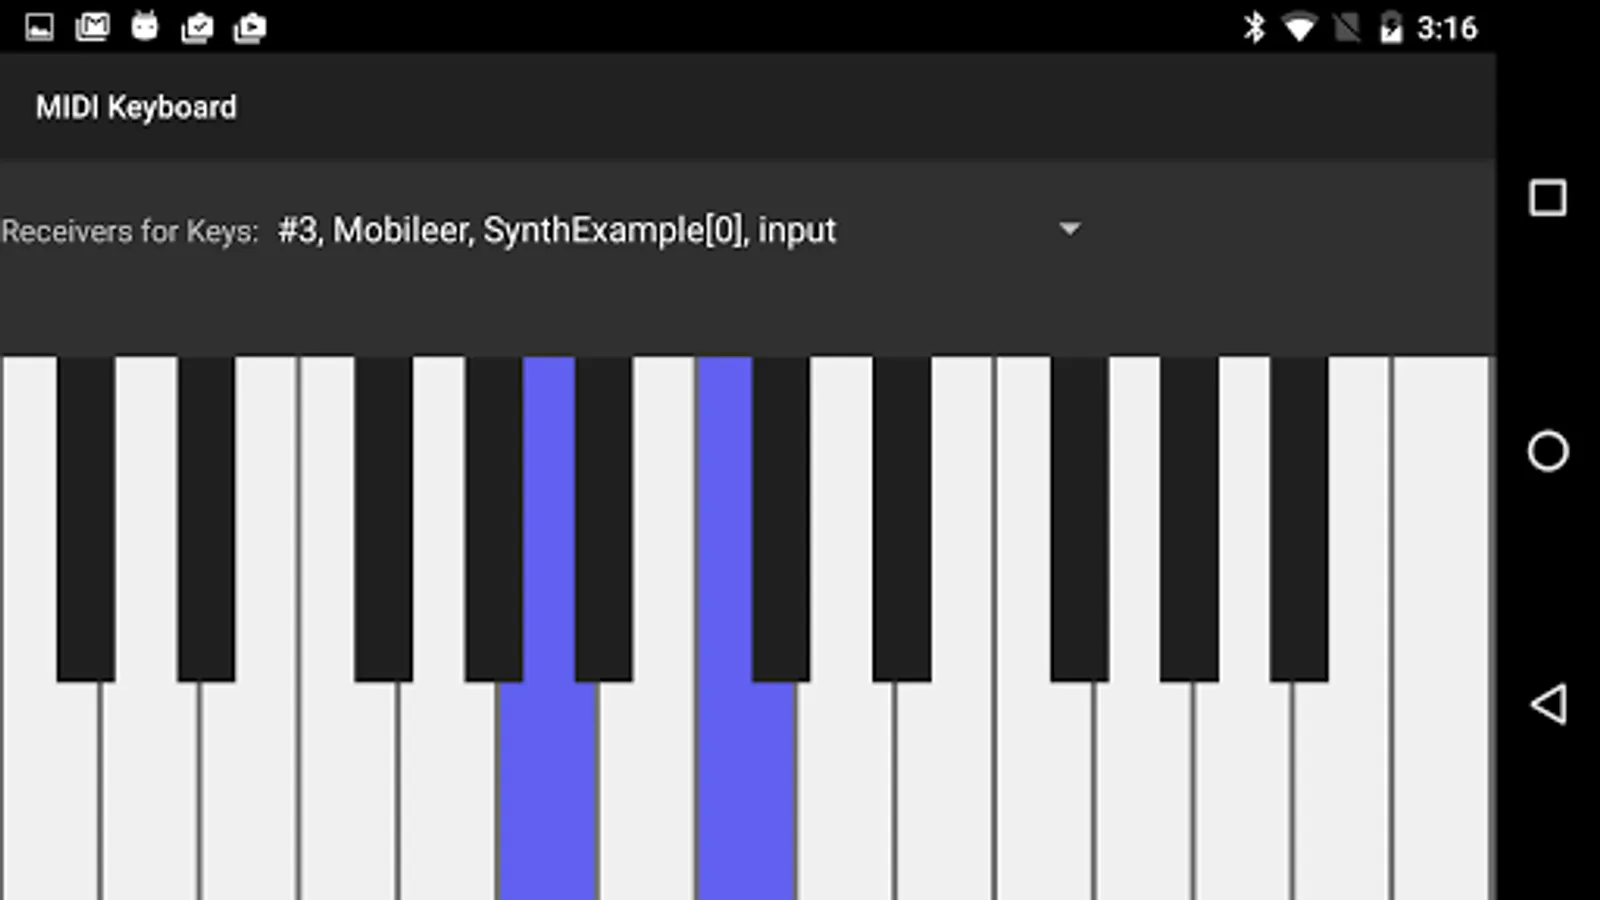Play the black key between the blue keys

point(603,520)
